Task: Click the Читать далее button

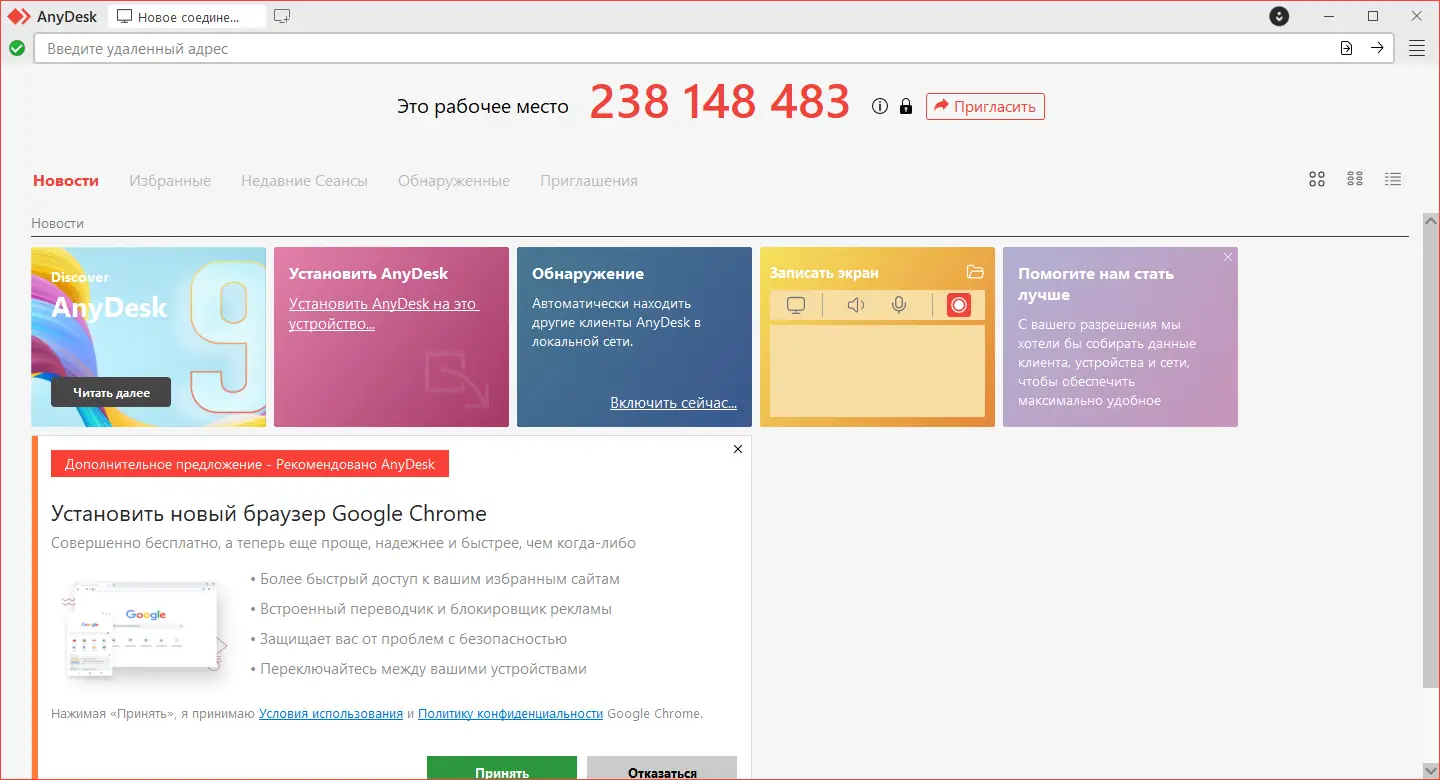Action: (x=111, y=393)
